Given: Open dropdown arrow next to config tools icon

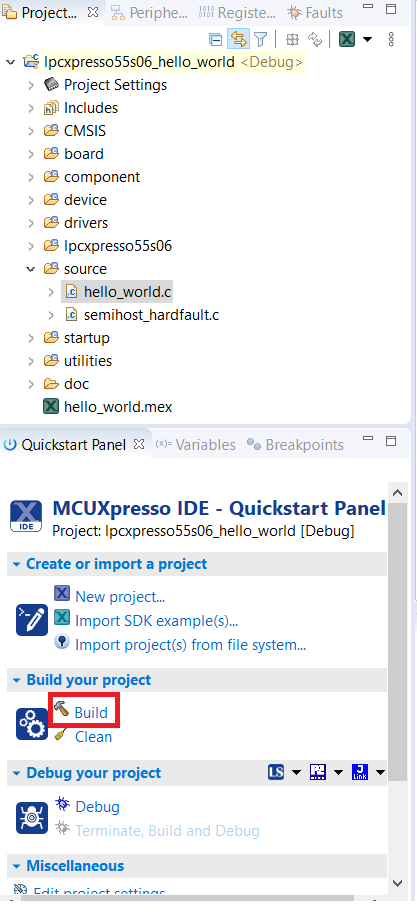Looking at the screenshot, I should (367, 39).
